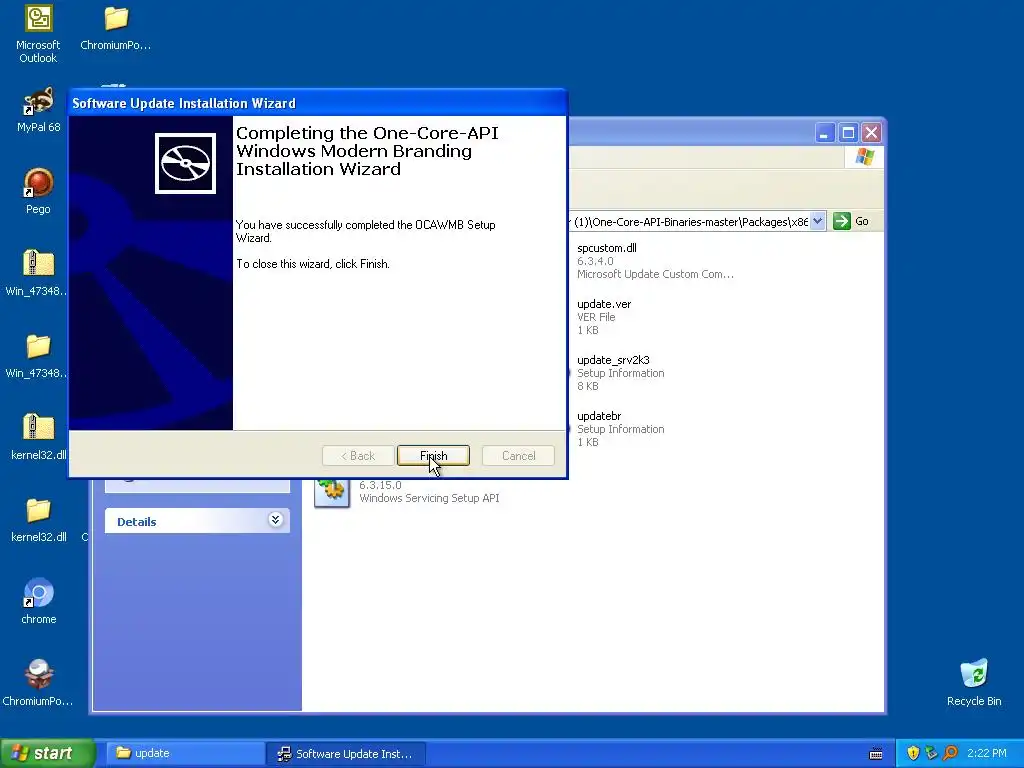Click the version text 6.3.15.0
Viewport: 1024px width, 768px height.
pos(380,485)
